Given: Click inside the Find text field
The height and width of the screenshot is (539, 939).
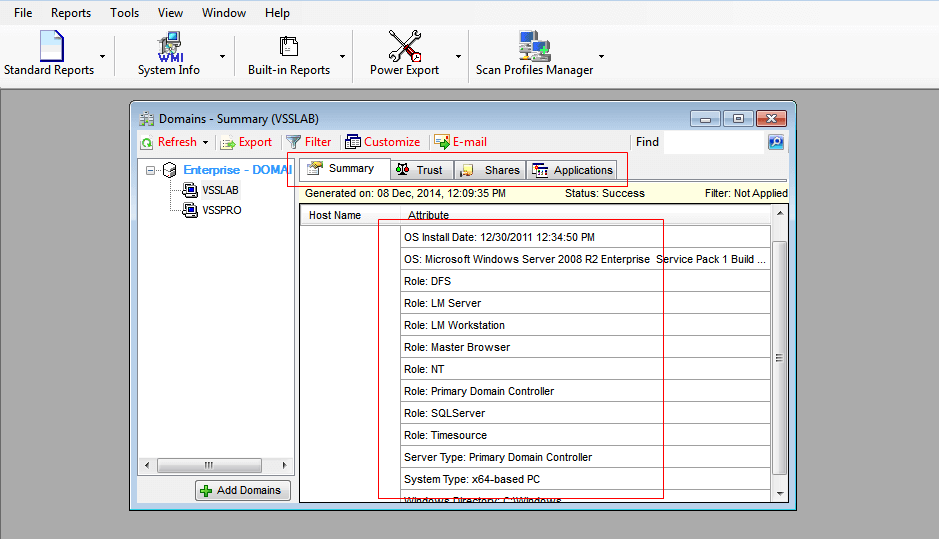Looking at the screenshot, I should click(x=714, y=142).
